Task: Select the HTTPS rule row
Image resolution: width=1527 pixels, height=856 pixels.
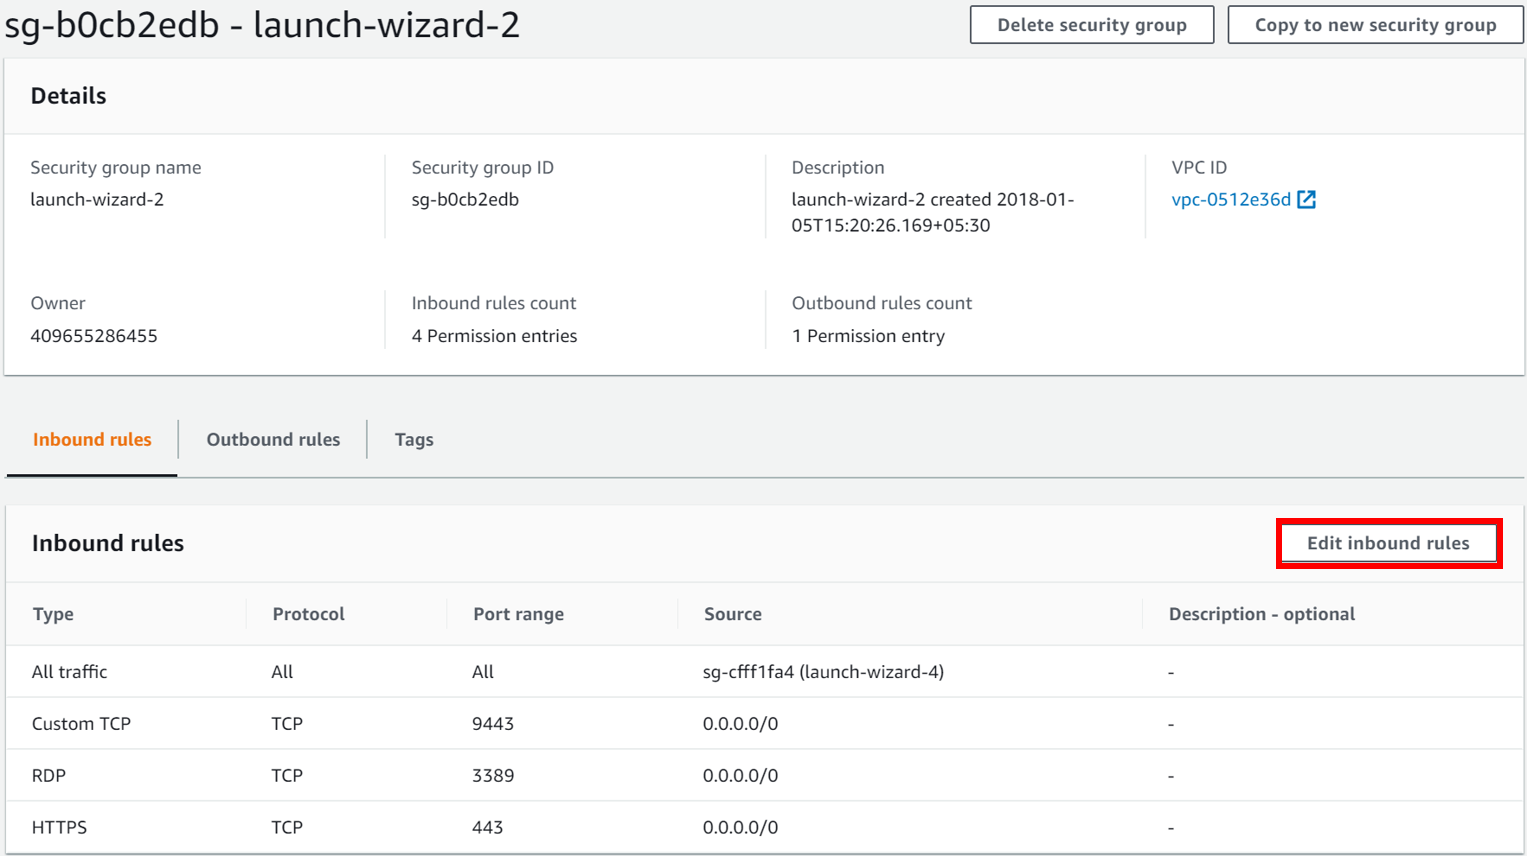Action: [x=58, y=827]
